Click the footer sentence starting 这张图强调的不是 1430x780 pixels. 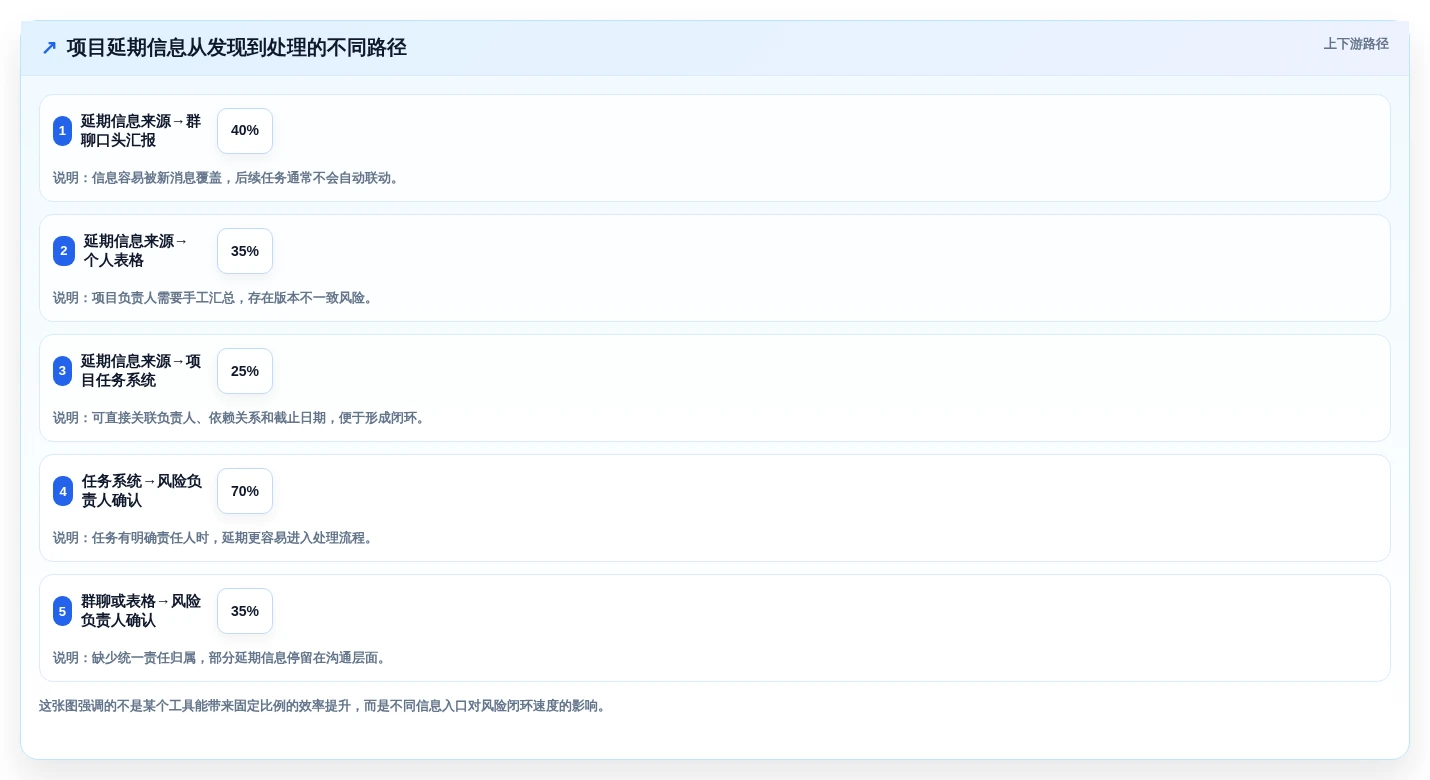point(322,706)
